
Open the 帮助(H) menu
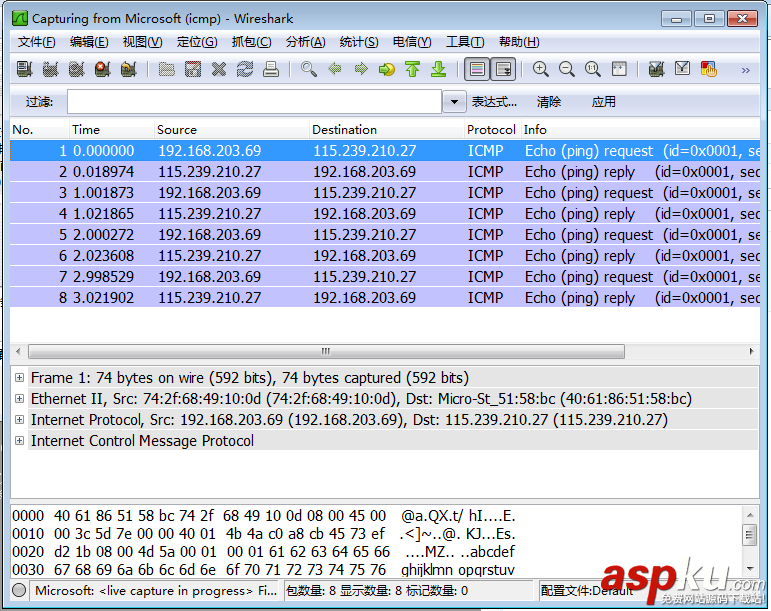[519, 42]
